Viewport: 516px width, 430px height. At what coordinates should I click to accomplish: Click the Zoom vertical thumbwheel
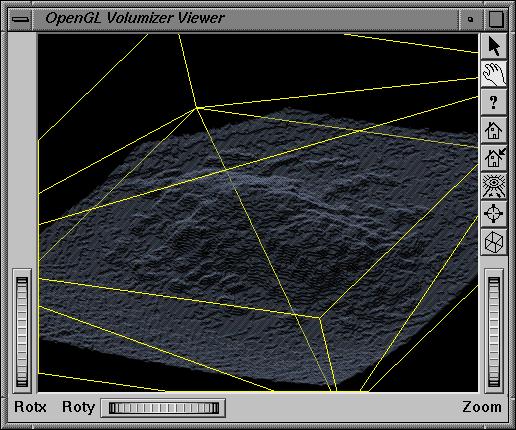tap(494, 332)
